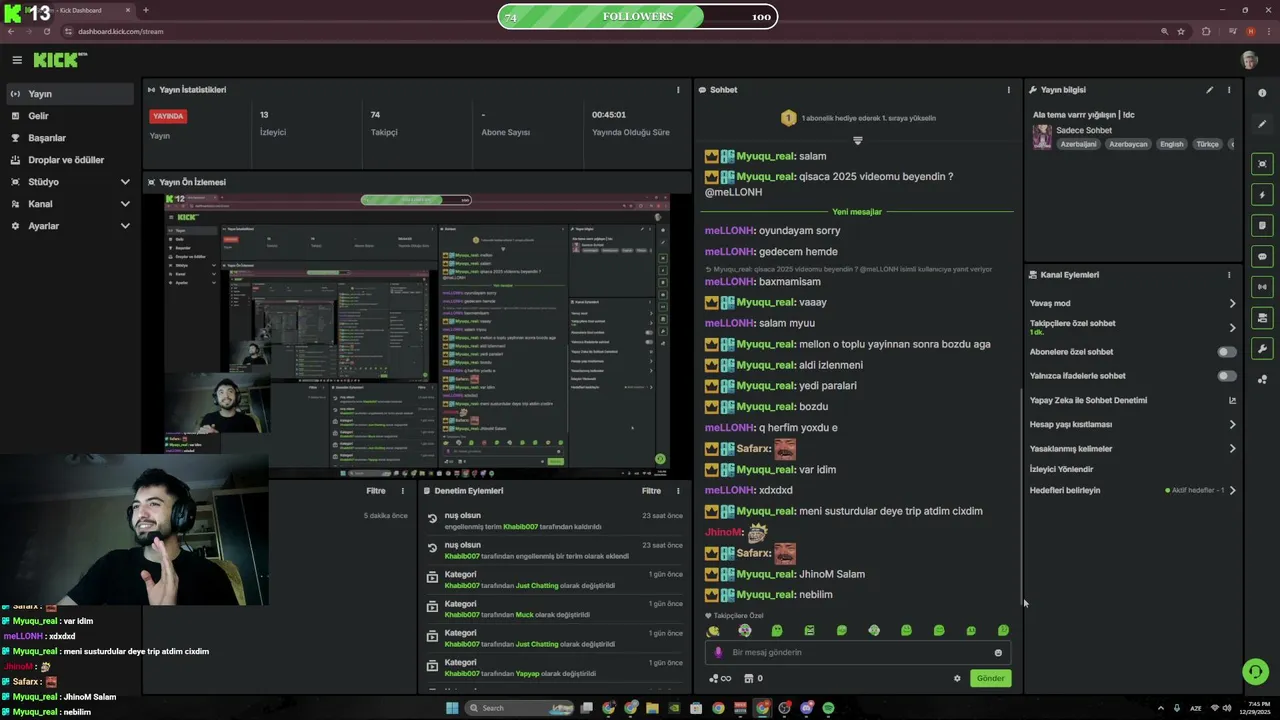Viewport: 1280px width, 720px height.
Task: Open Takipçilere özel sohbet settings arrow
Action: [x=1232, y=327]
